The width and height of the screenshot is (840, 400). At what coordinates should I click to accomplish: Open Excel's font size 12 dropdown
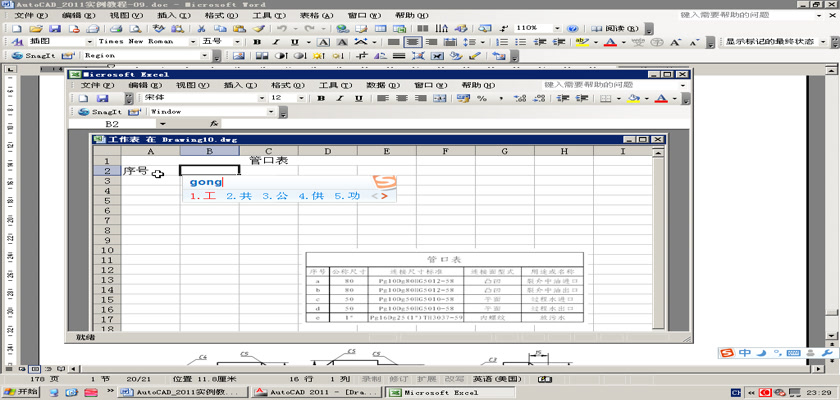click(x=301, y=99)
